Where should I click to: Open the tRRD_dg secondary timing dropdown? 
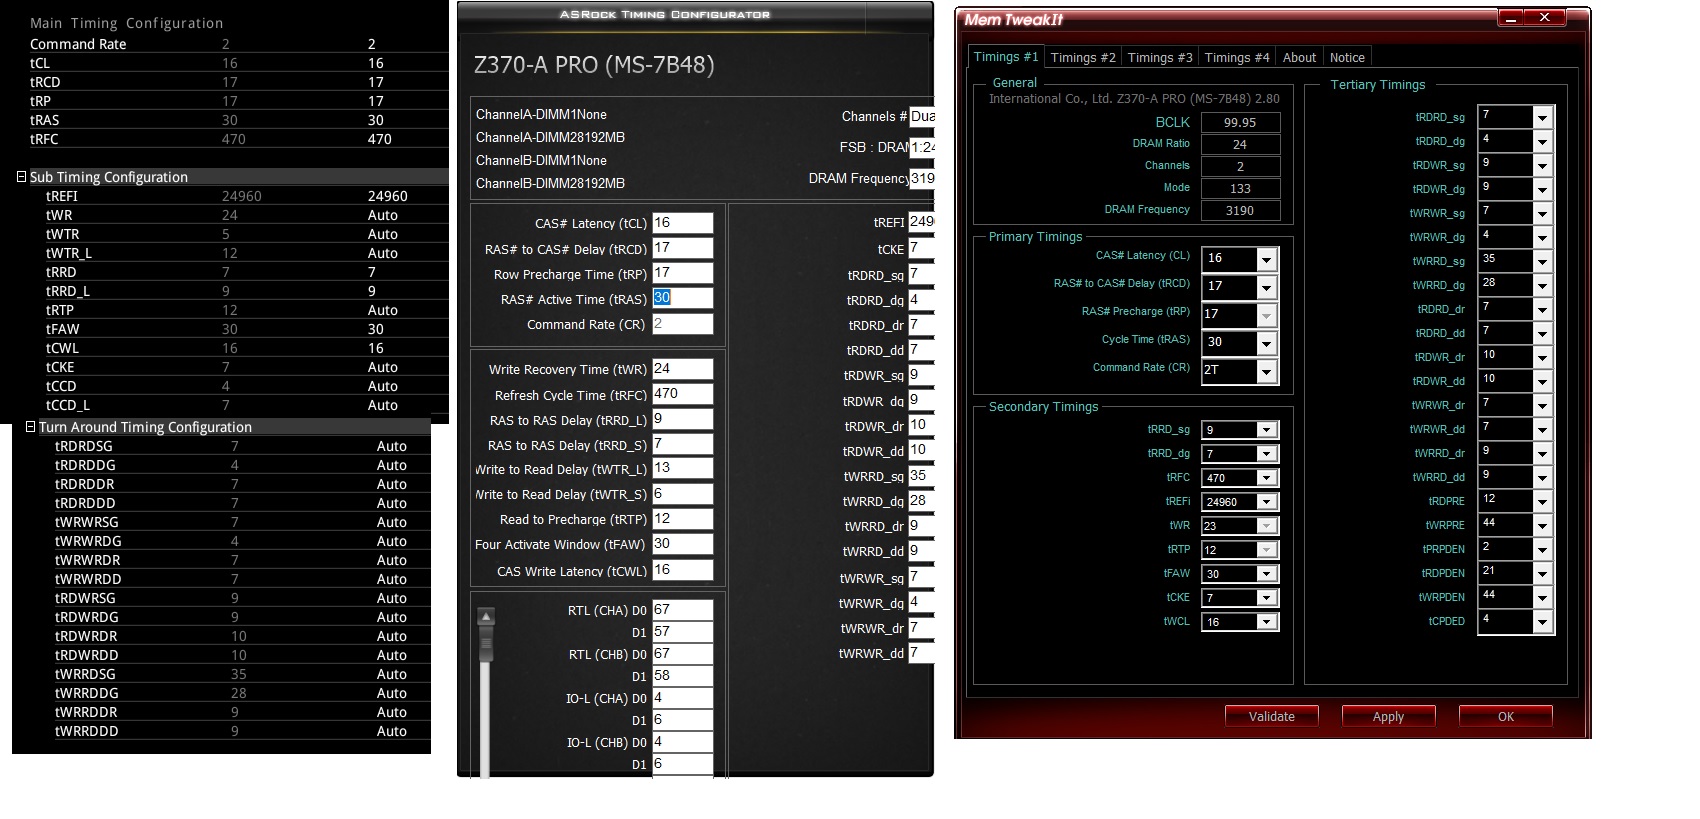click(1266, 454)
